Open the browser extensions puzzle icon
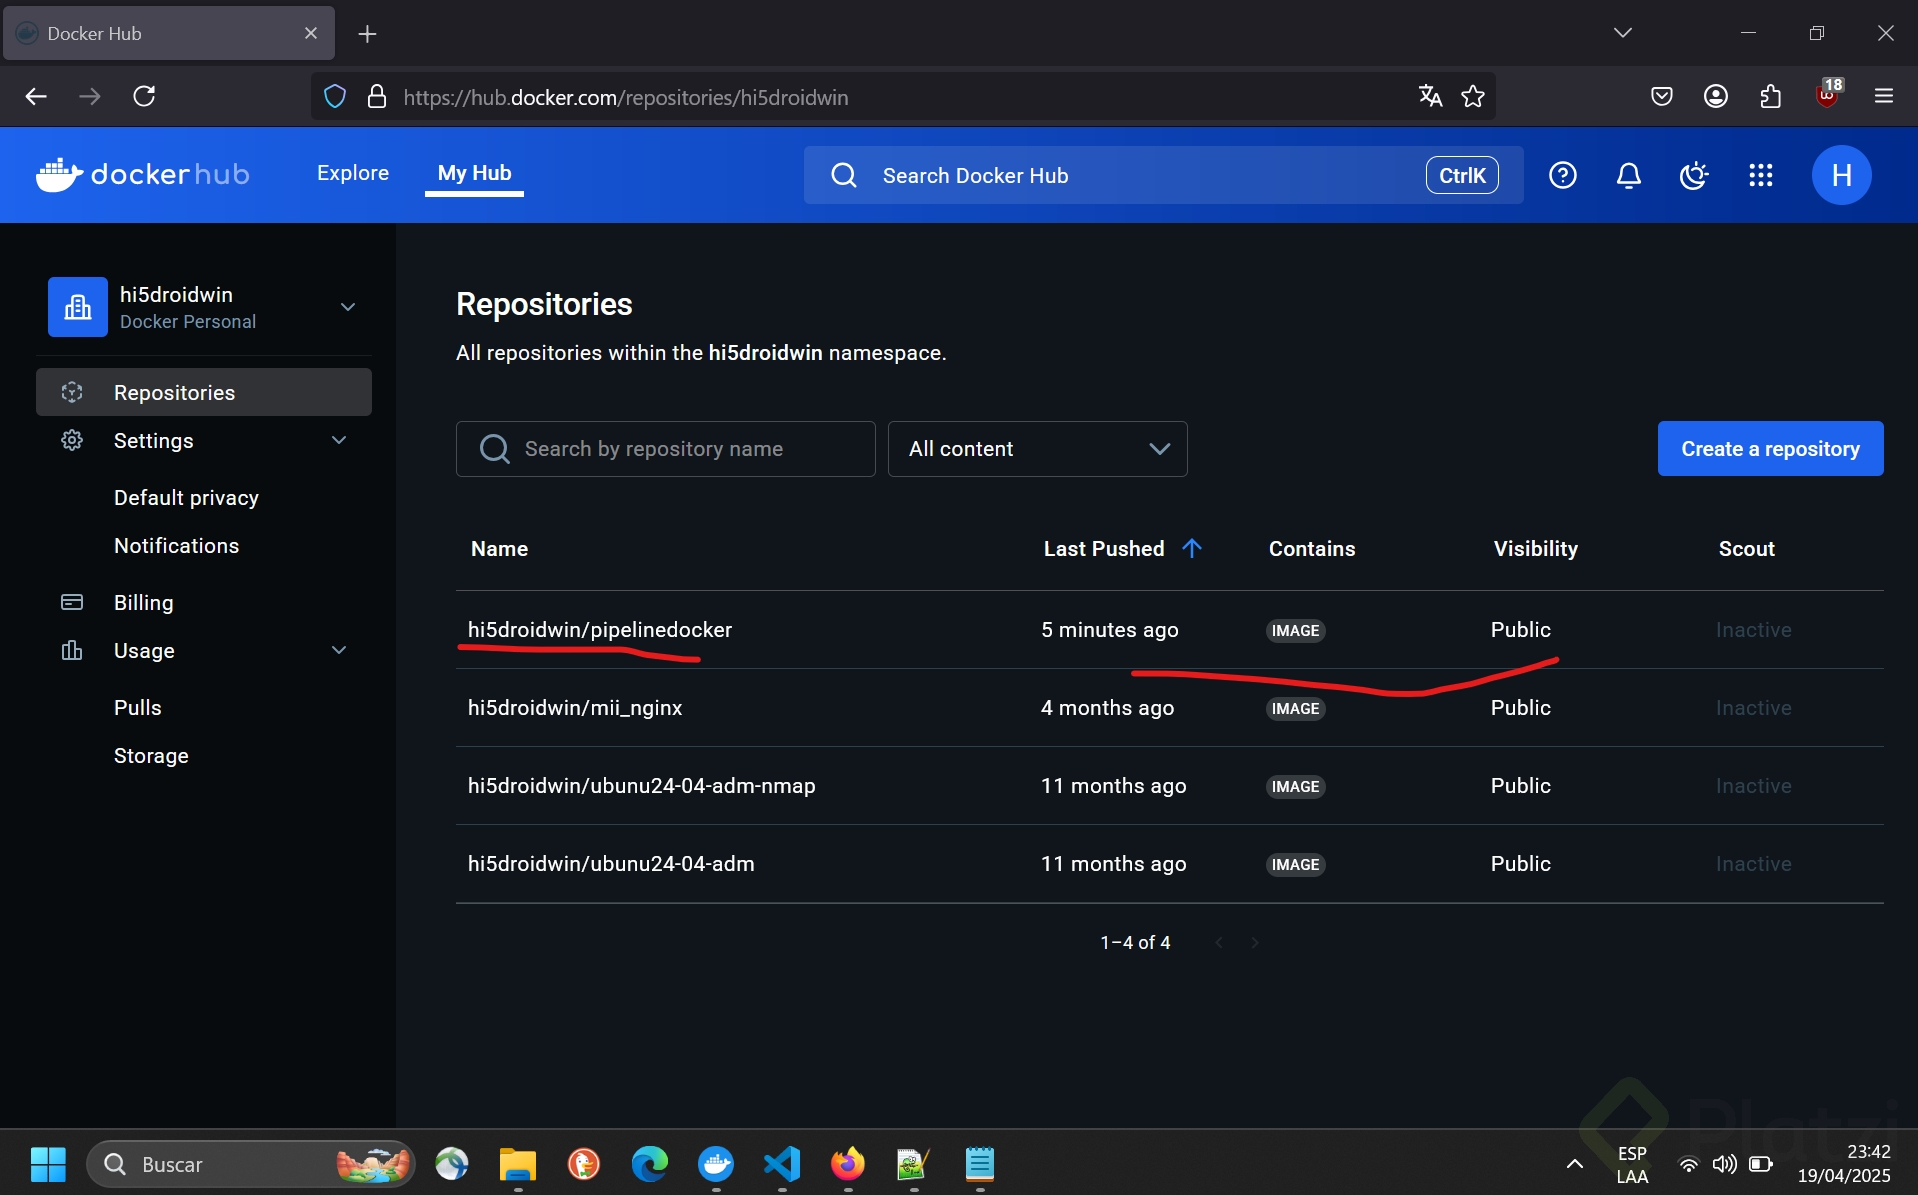1918x1195 pixels. coord(1771,96)
